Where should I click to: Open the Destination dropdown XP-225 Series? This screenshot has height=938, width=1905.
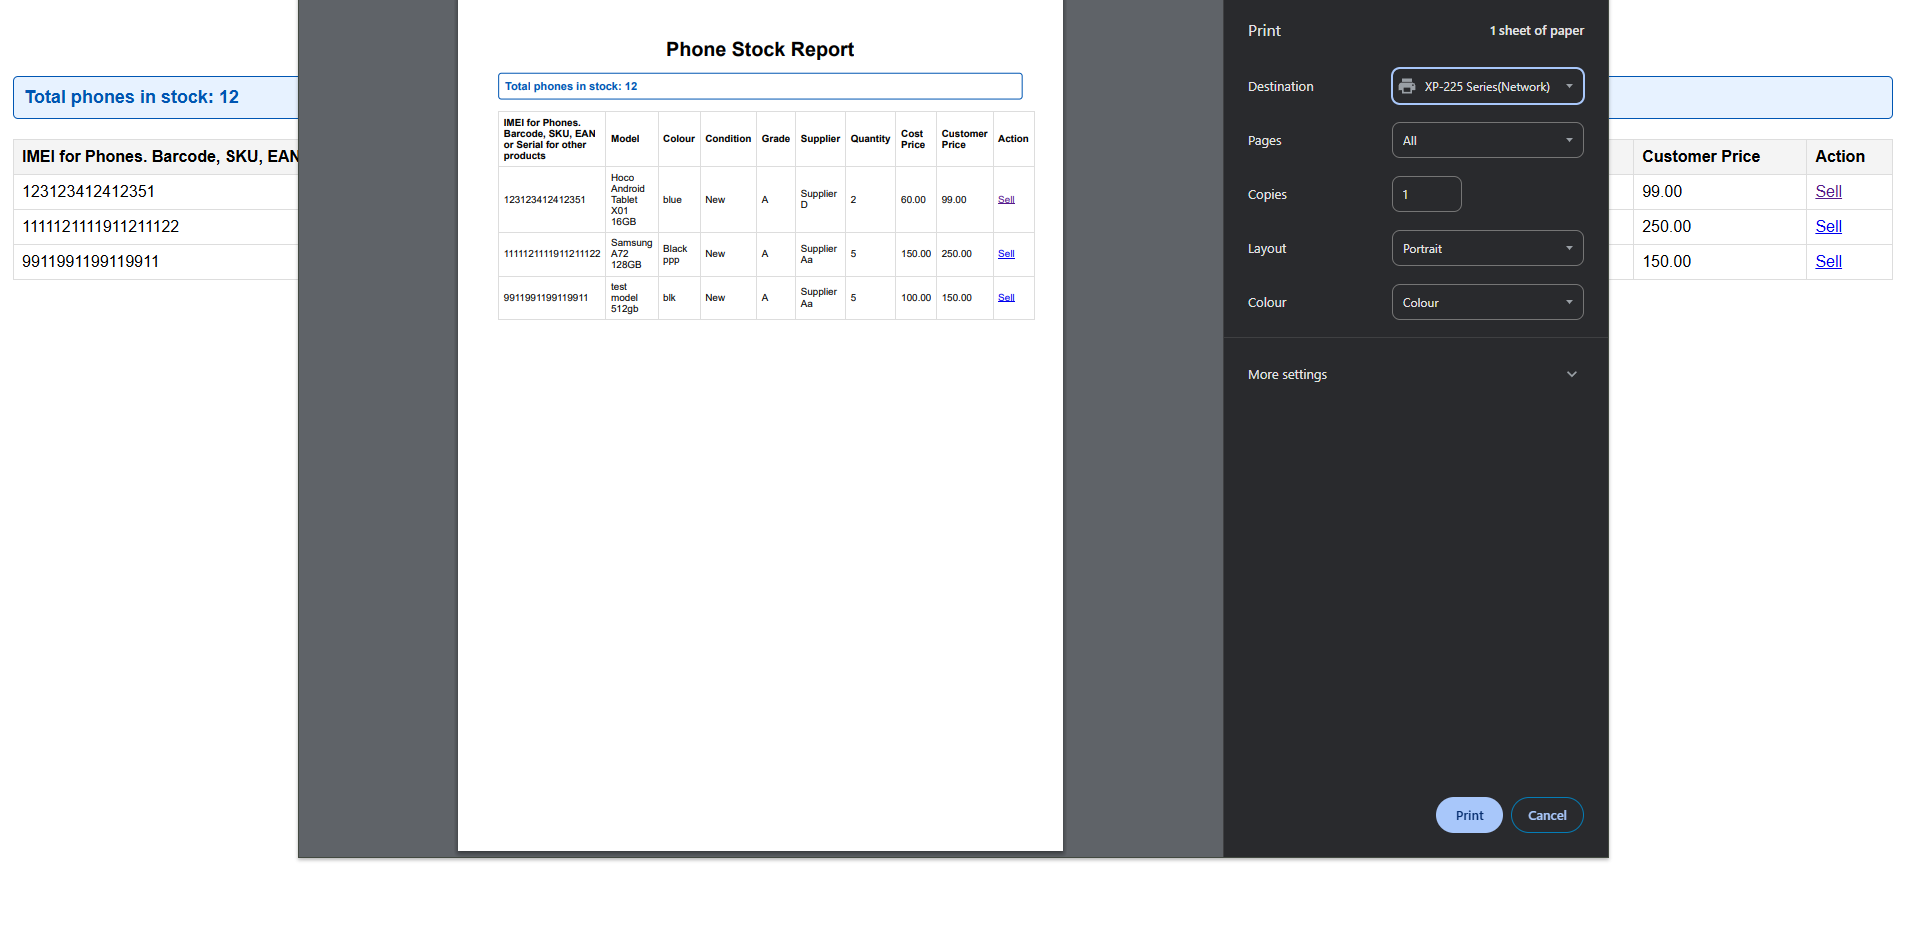[1487, 86]
